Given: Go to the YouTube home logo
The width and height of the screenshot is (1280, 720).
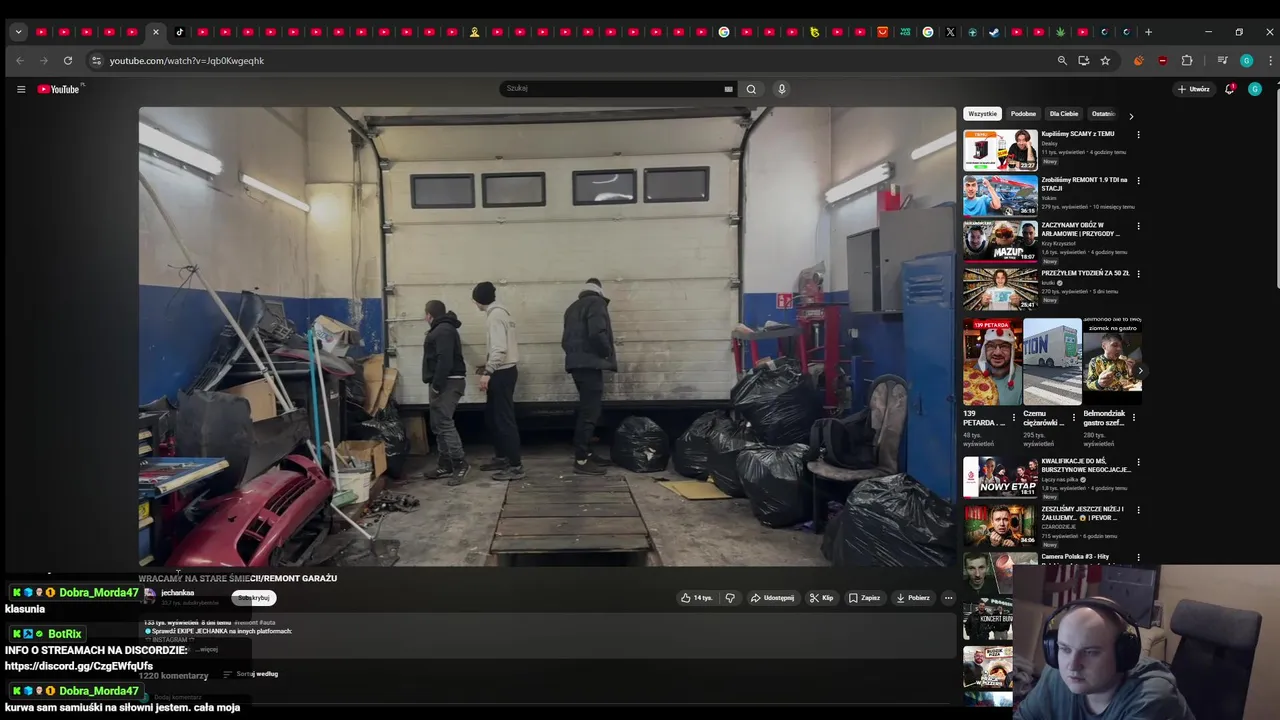Looking at the screenshot, I should tap(59, 89).
